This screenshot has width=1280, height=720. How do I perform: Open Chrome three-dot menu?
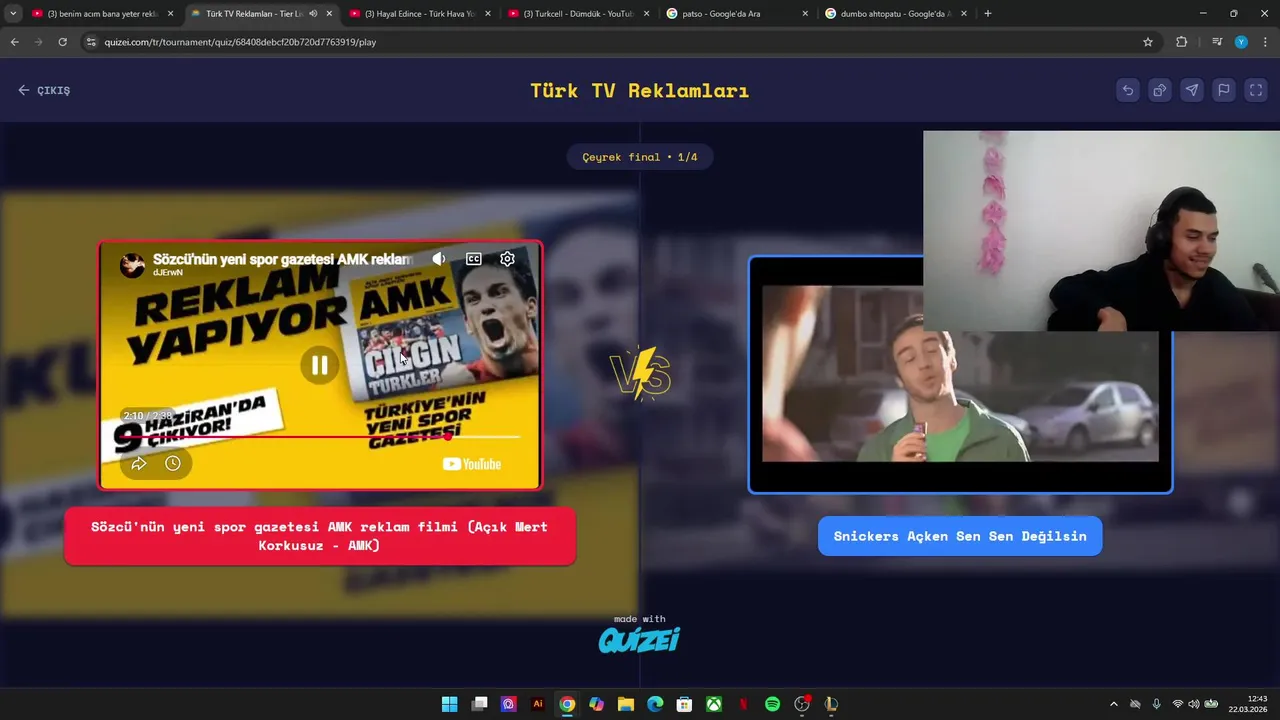pyautogui.click(x=1266, y=42)
